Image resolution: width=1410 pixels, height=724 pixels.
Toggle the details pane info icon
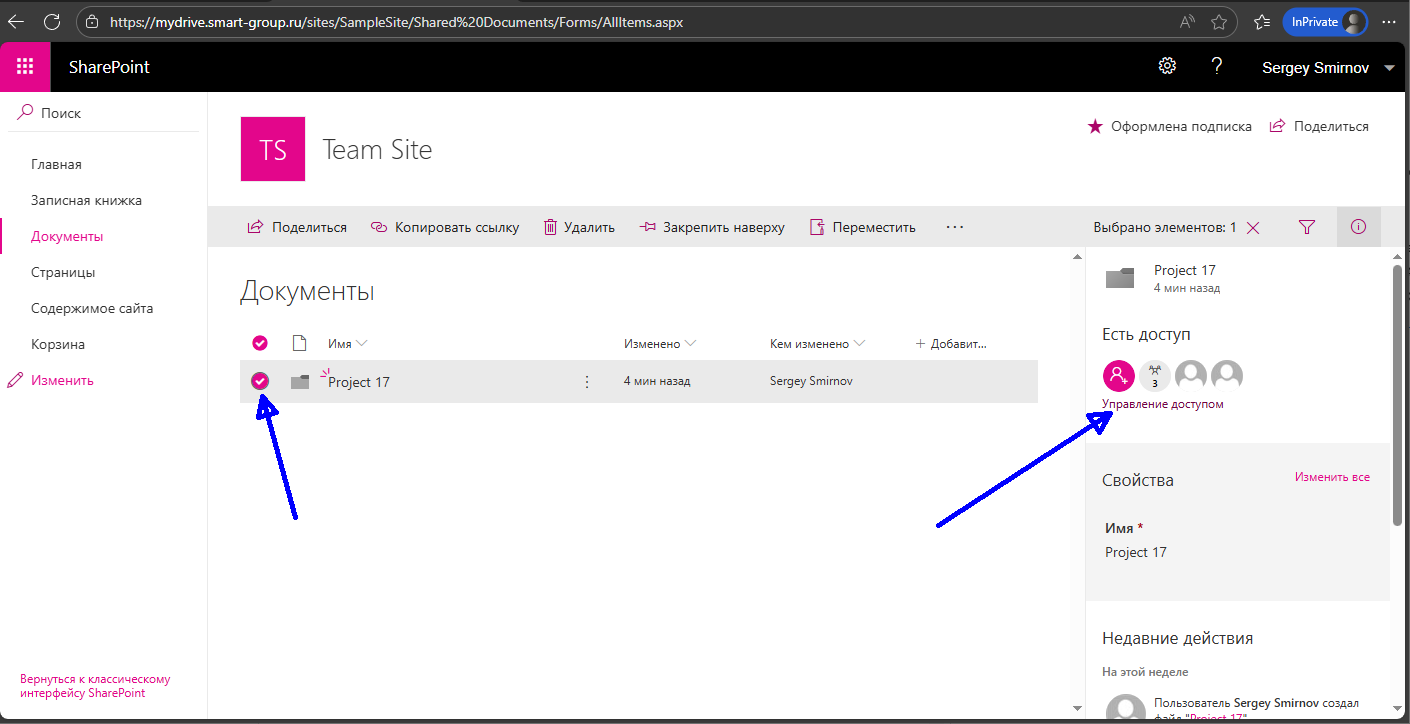(1358, 227)
